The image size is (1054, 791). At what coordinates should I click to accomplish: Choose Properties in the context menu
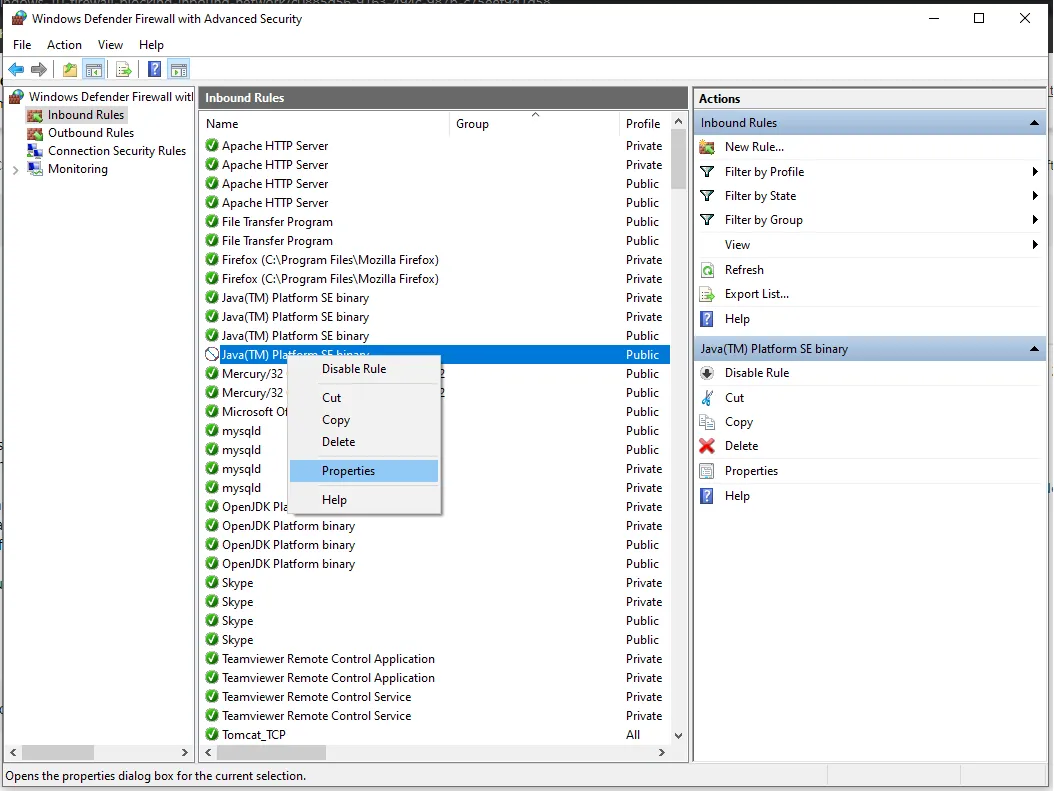(x=364, y=471)
